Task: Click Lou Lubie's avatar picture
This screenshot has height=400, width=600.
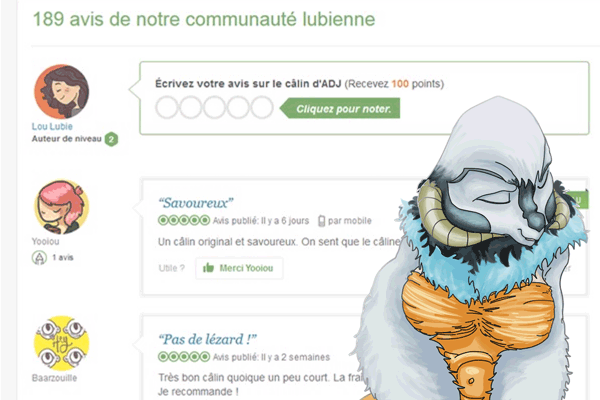Action: (62, 92)
